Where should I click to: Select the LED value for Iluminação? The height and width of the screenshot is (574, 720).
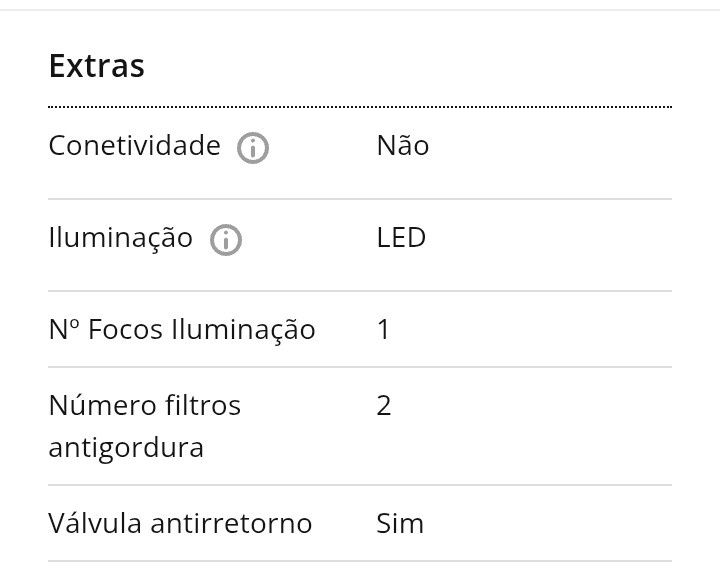pyautogui.click(x=401, y=238)
